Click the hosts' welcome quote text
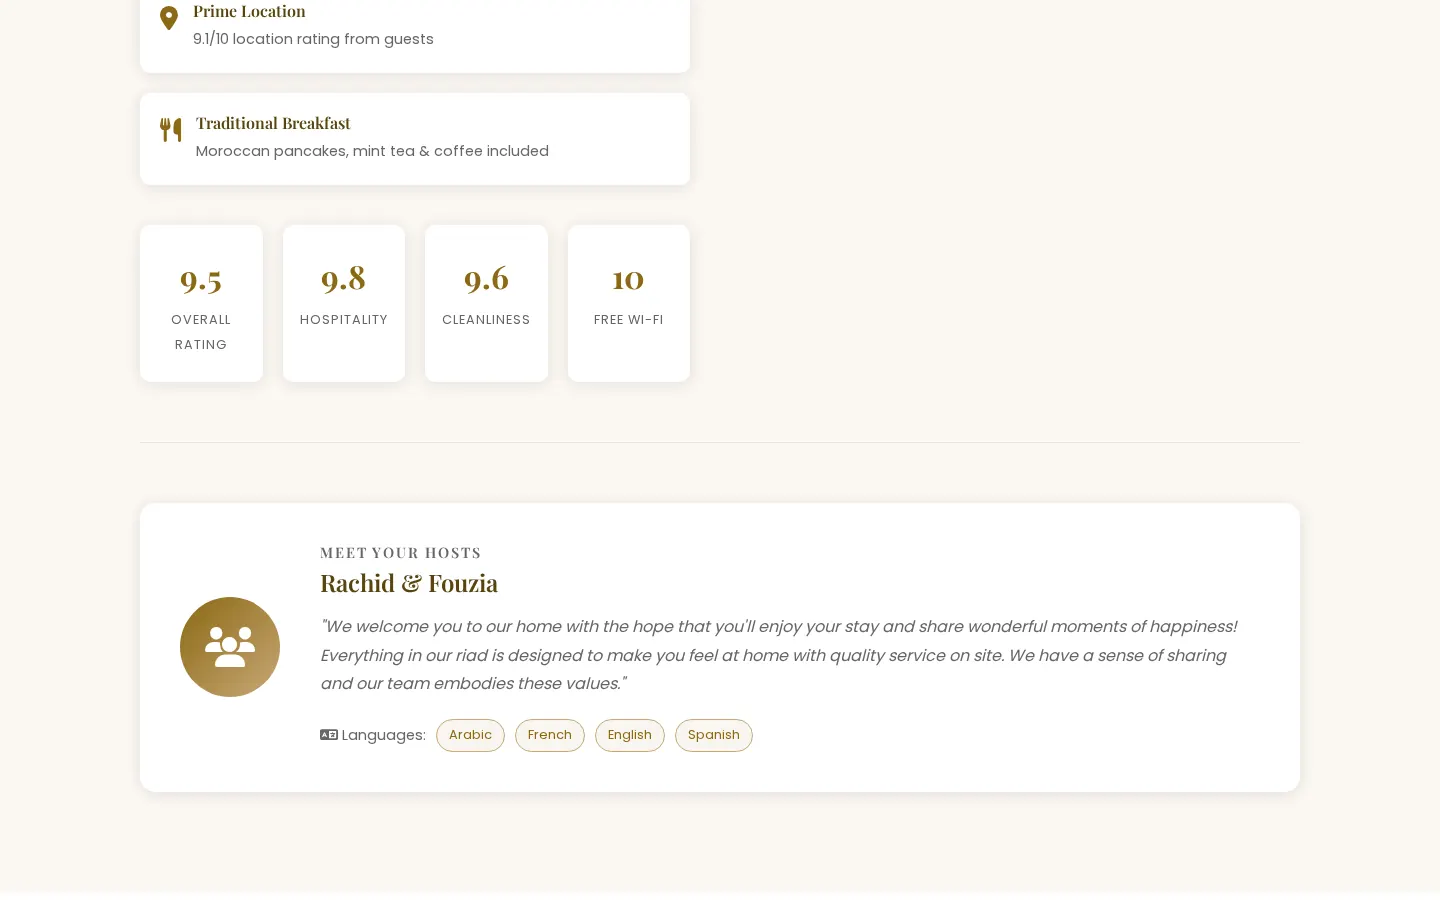1440x900 pixels. tap(779, 655)
